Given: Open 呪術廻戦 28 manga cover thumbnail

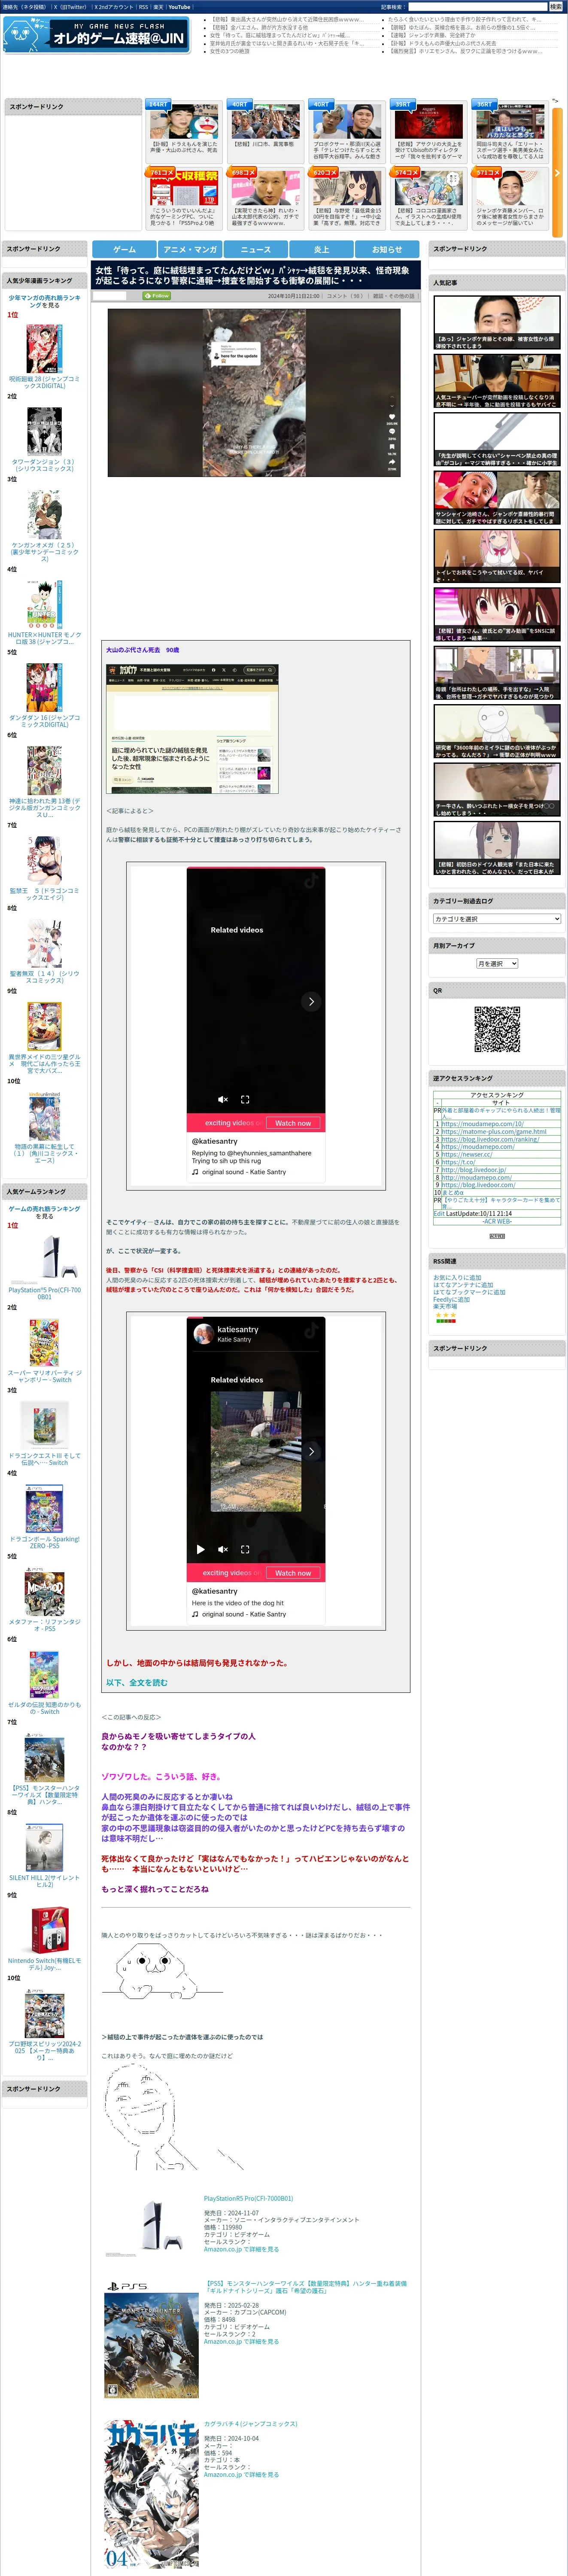Looking at the screenshot, I should click(x=44, y=348).
